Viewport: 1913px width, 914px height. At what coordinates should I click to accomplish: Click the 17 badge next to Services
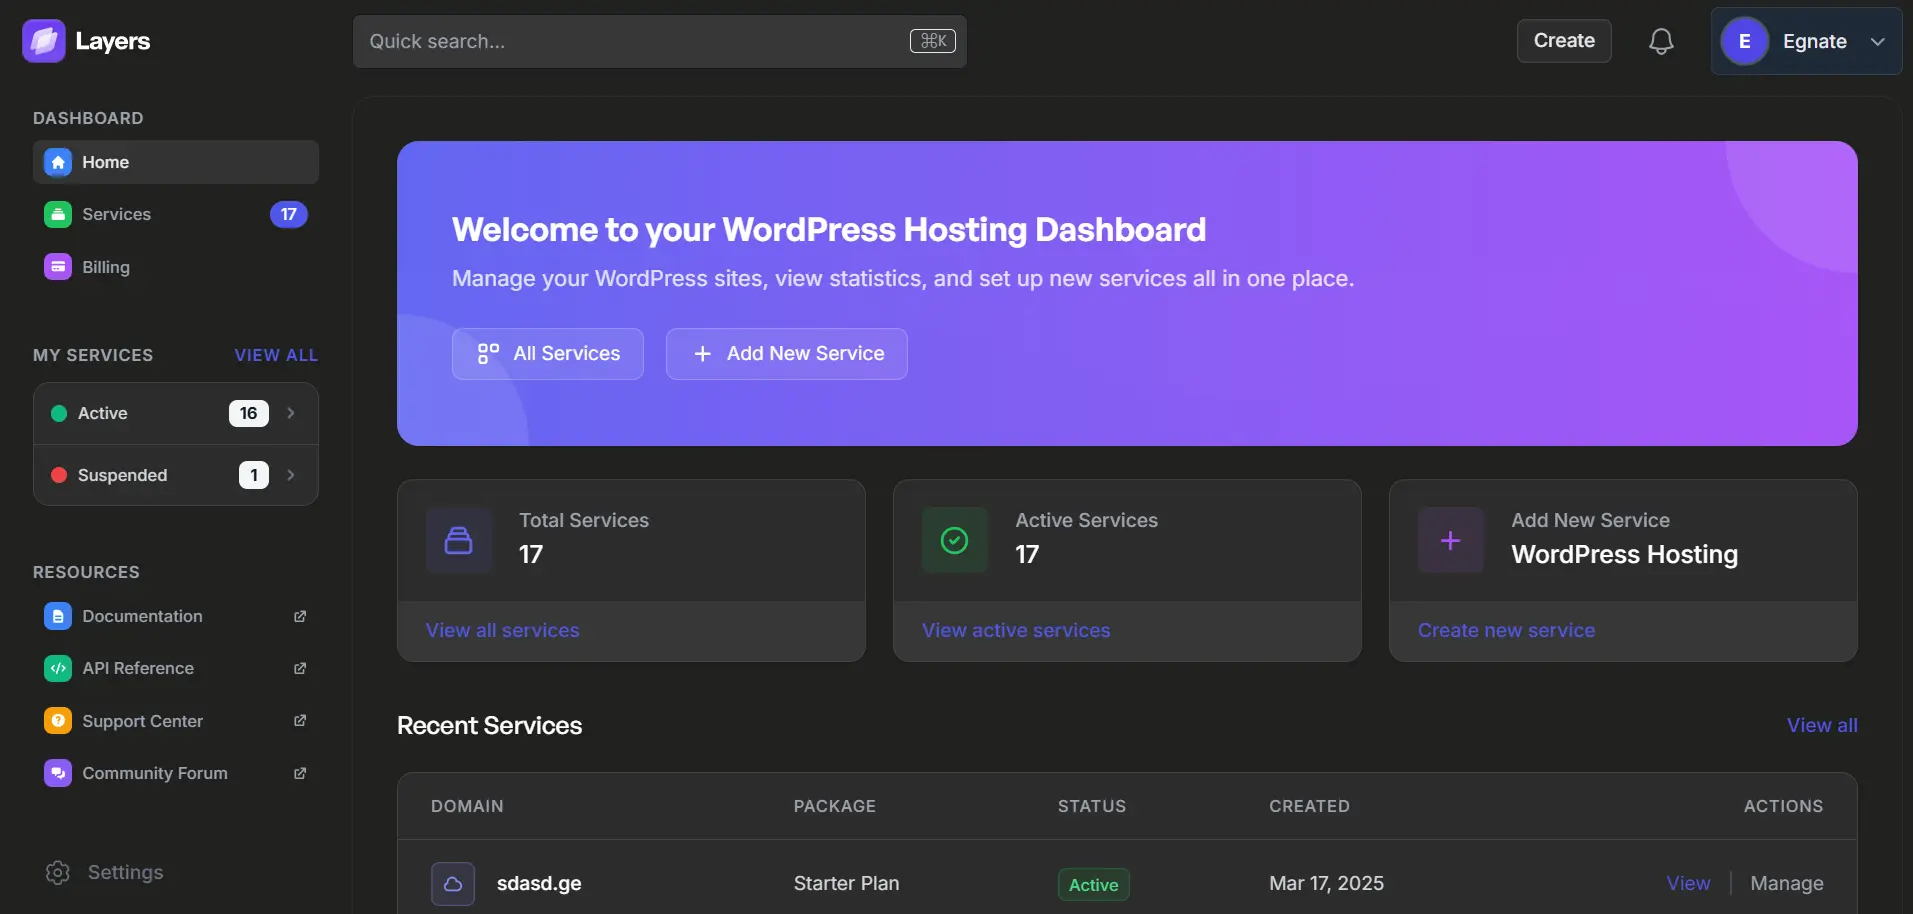point(289,214)
